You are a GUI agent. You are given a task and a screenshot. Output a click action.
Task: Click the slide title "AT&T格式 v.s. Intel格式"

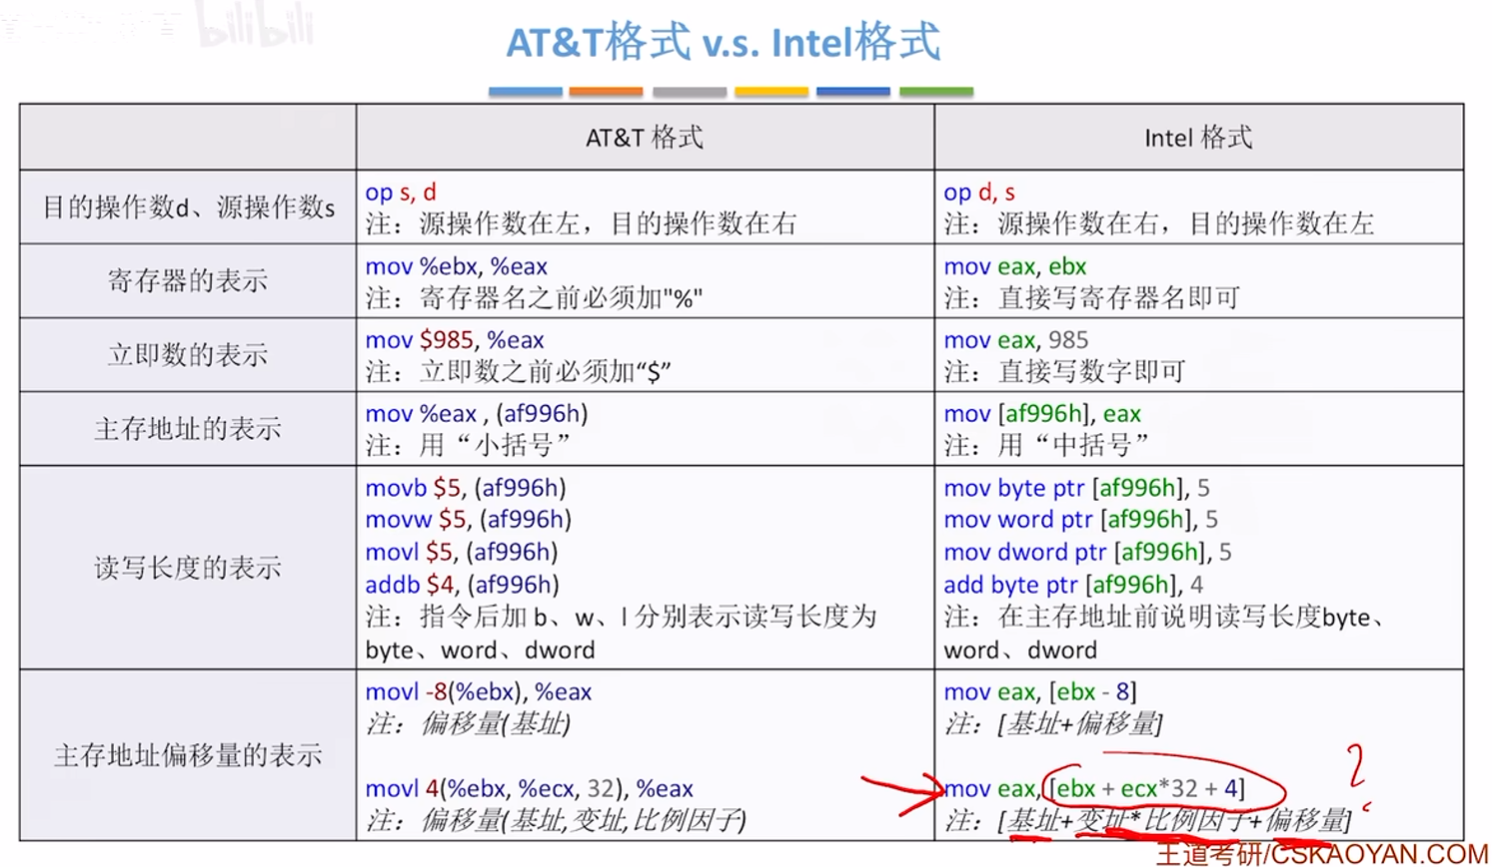tap(723, 43)
